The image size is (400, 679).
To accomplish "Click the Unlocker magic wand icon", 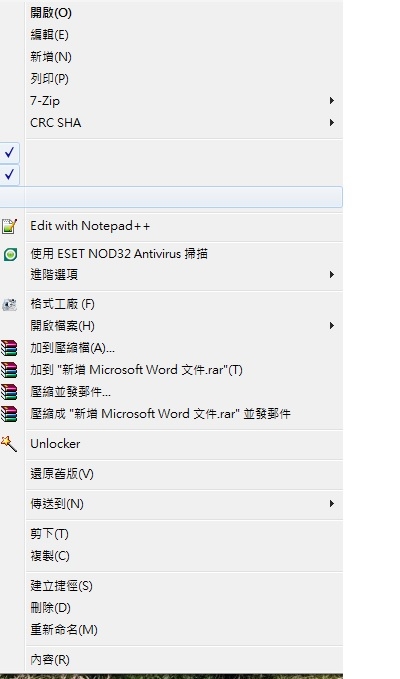I will pyautogui.click(x=9, y=444).
